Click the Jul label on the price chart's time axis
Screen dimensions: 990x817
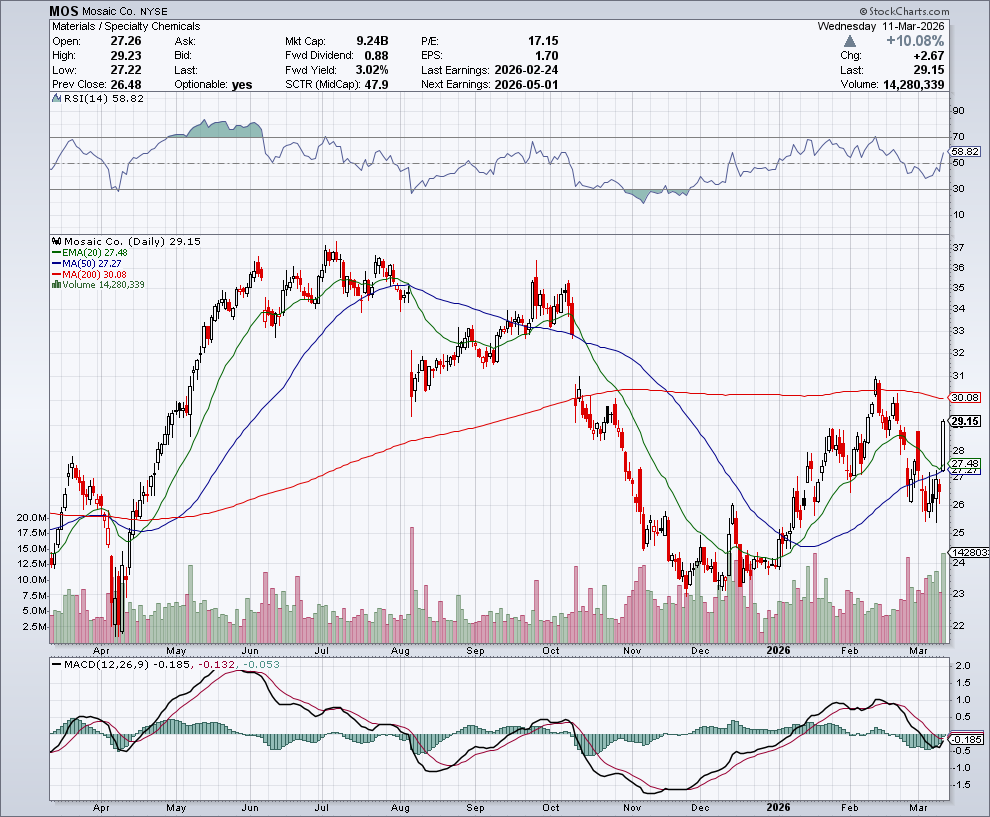323,650
